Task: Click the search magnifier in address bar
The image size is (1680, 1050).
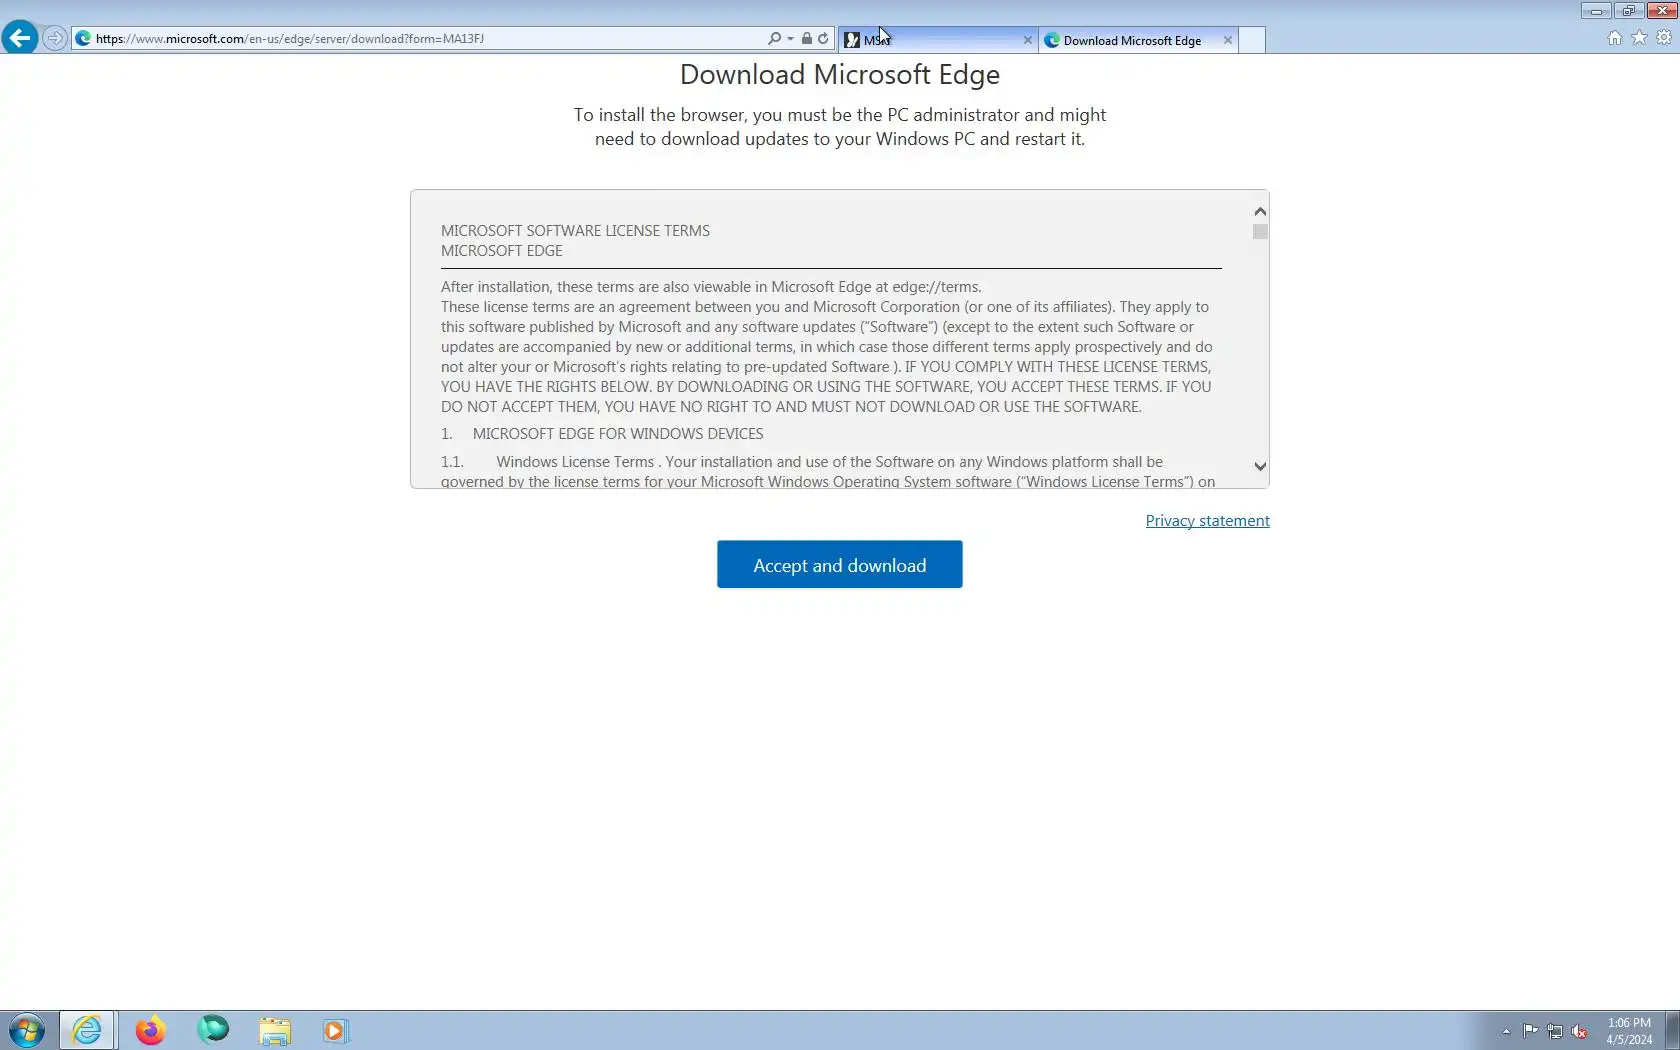Action: [774, 39]
